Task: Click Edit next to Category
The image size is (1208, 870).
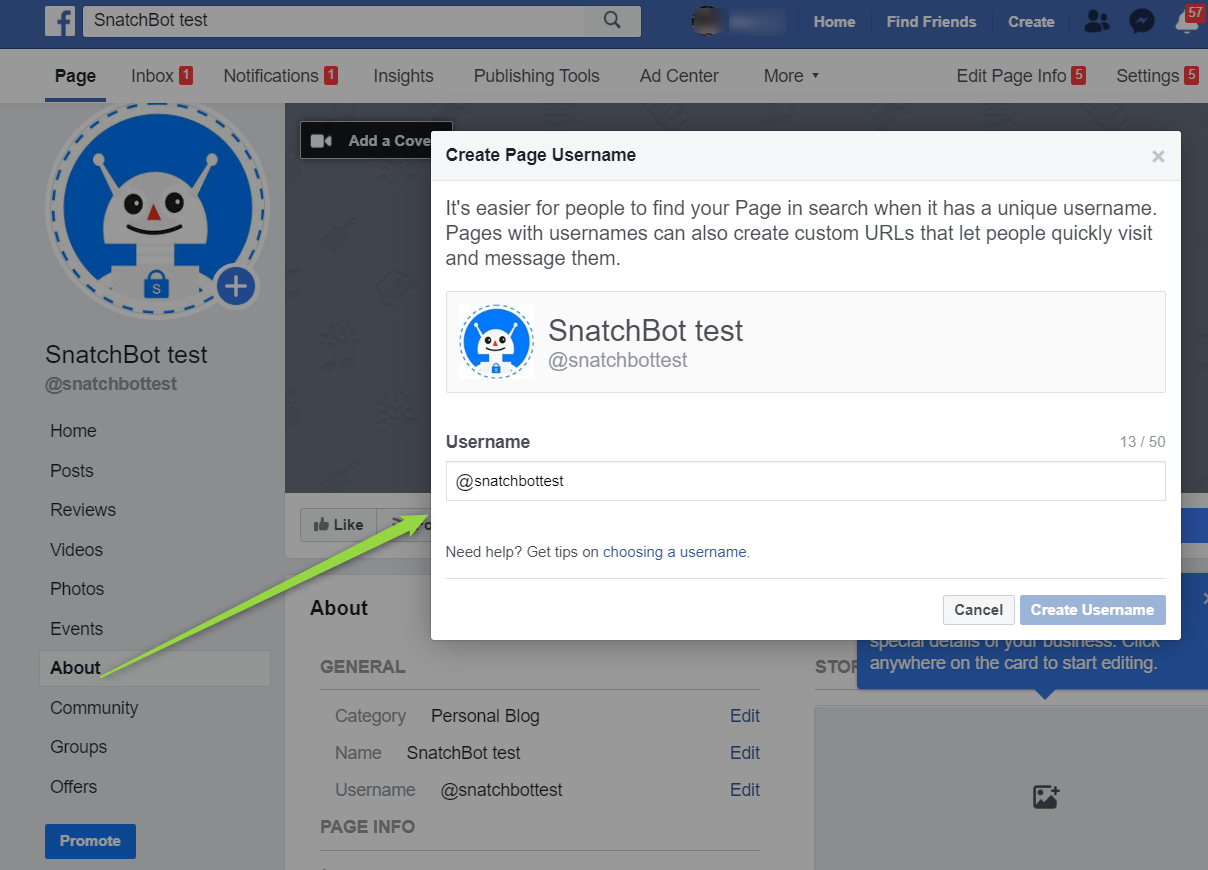Action: (745, 716)
